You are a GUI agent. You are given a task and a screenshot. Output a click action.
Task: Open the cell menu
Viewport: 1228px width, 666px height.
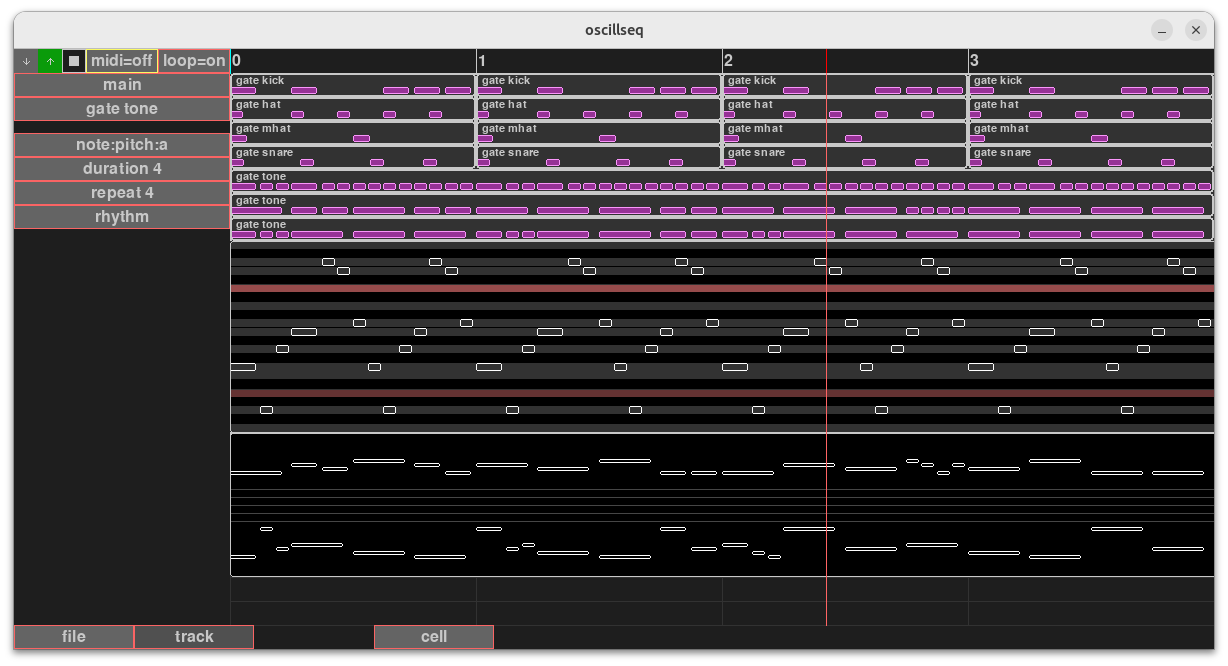point(434,637)
